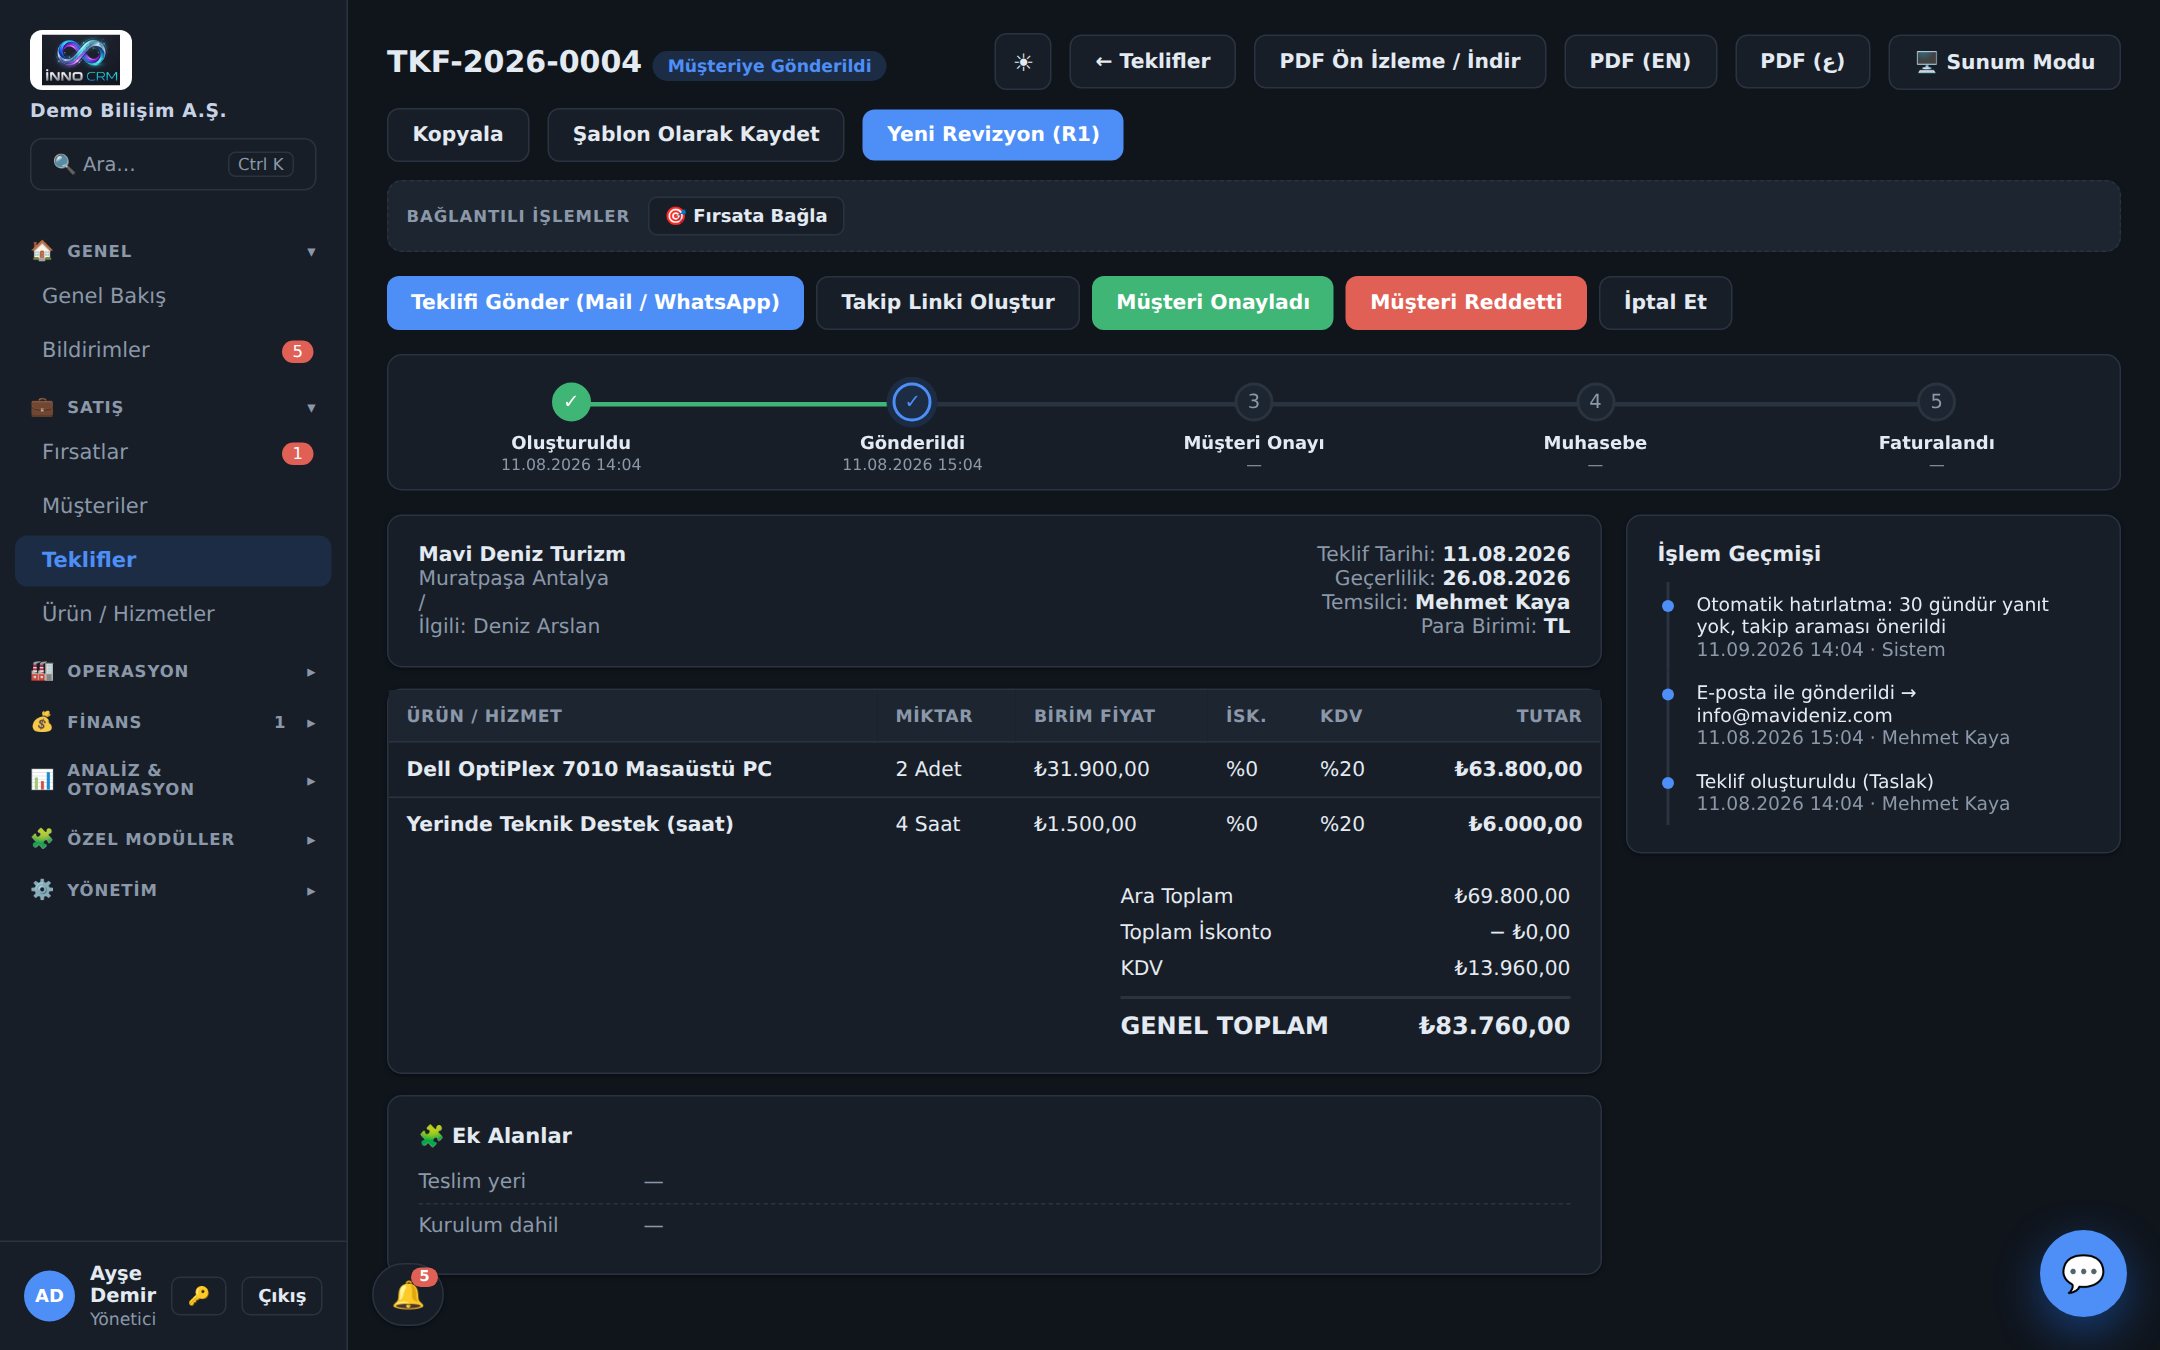Click Şablon Olarak Kaydet
The height and width of the screenshot is (1350, 2160).
pyautogui.click(x=696, y=135)
